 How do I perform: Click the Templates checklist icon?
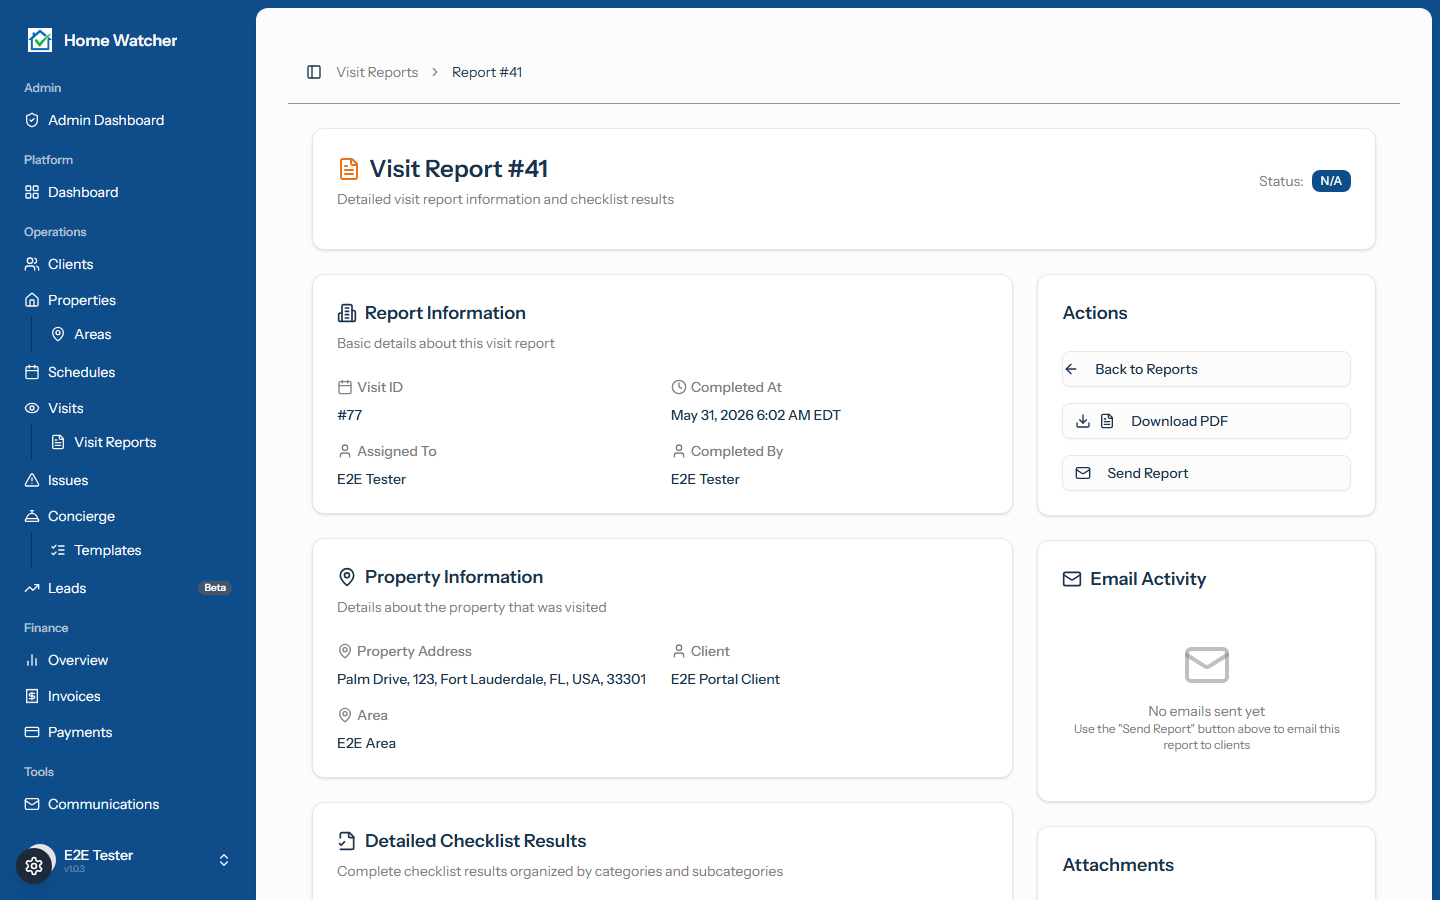(58, 550)
